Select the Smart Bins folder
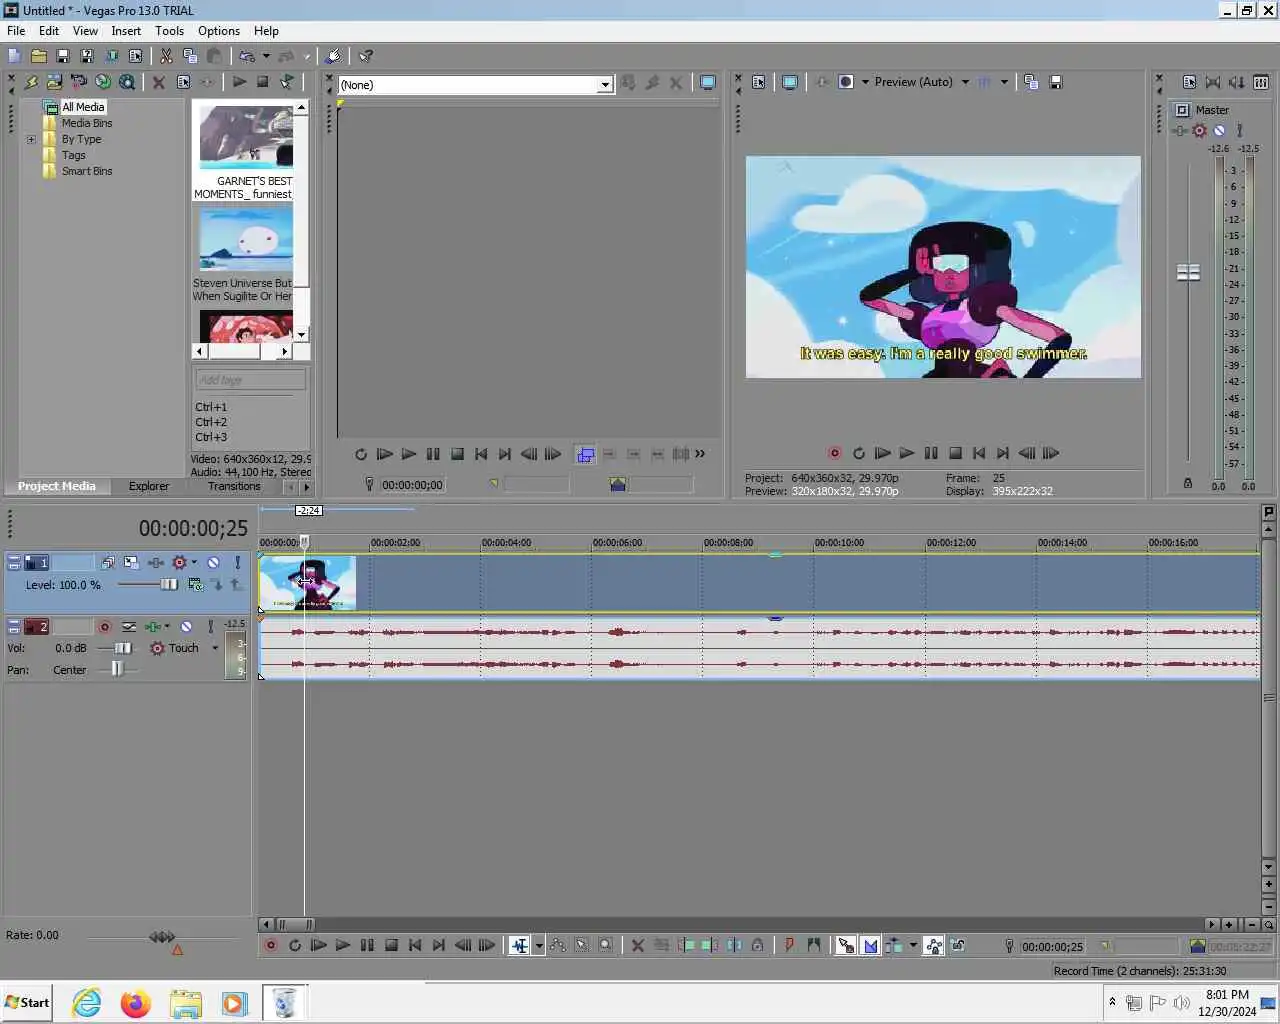The height and width of the screenshot is (1024, 1280). coord(87,171)
